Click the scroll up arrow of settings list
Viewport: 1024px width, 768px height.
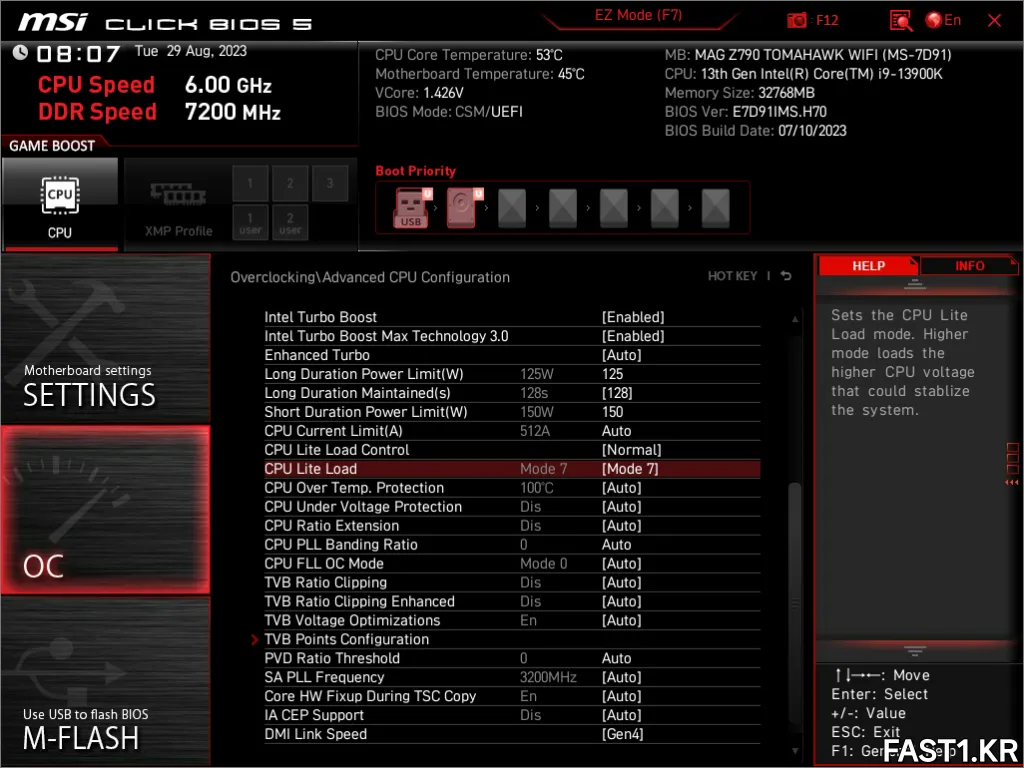click(x=795, y=319)
